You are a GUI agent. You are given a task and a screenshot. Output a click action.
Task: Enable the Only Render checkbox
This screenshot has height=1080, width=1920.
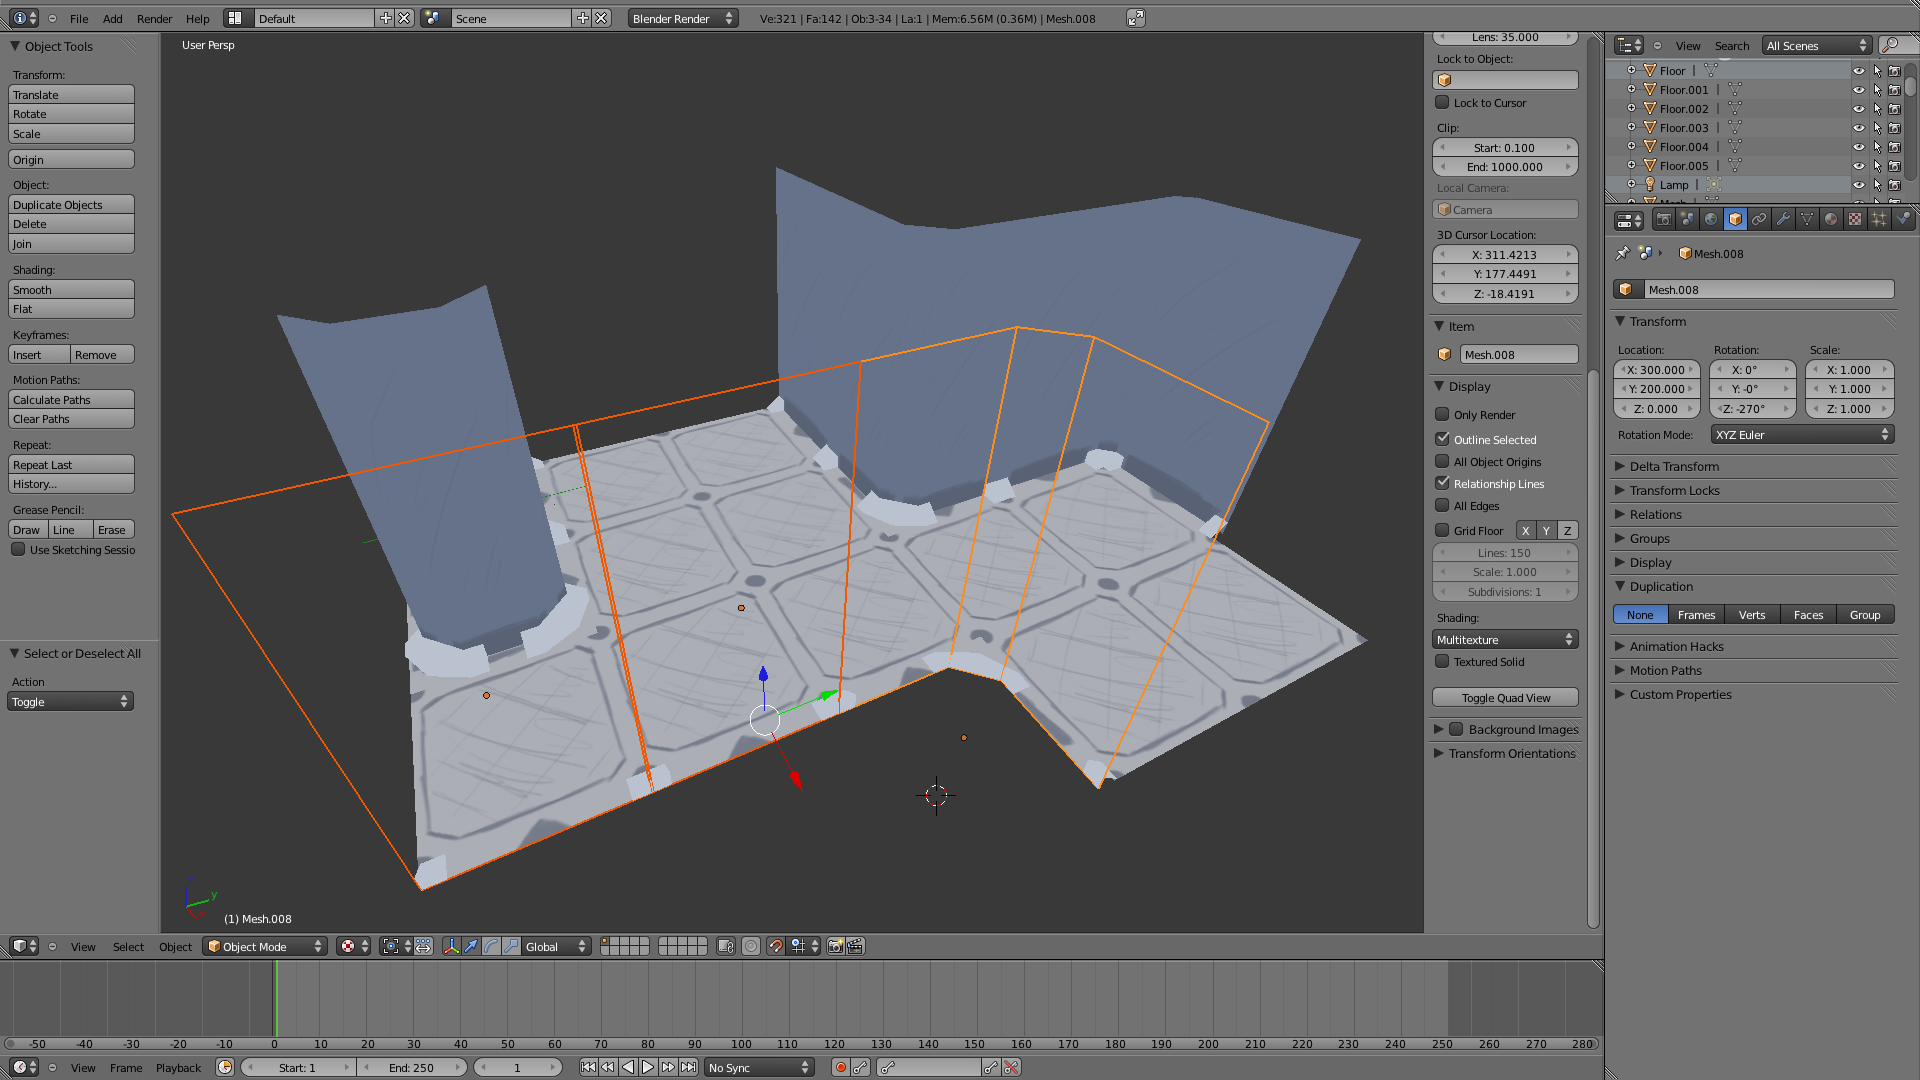click(1442, 414)
